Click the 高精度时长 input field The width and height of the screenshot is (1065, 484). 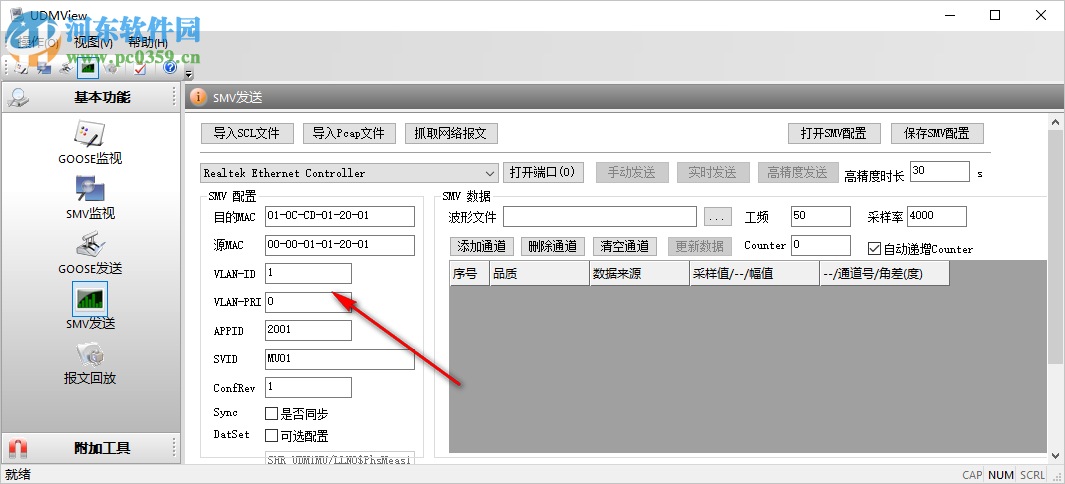[x=939, y=171]
